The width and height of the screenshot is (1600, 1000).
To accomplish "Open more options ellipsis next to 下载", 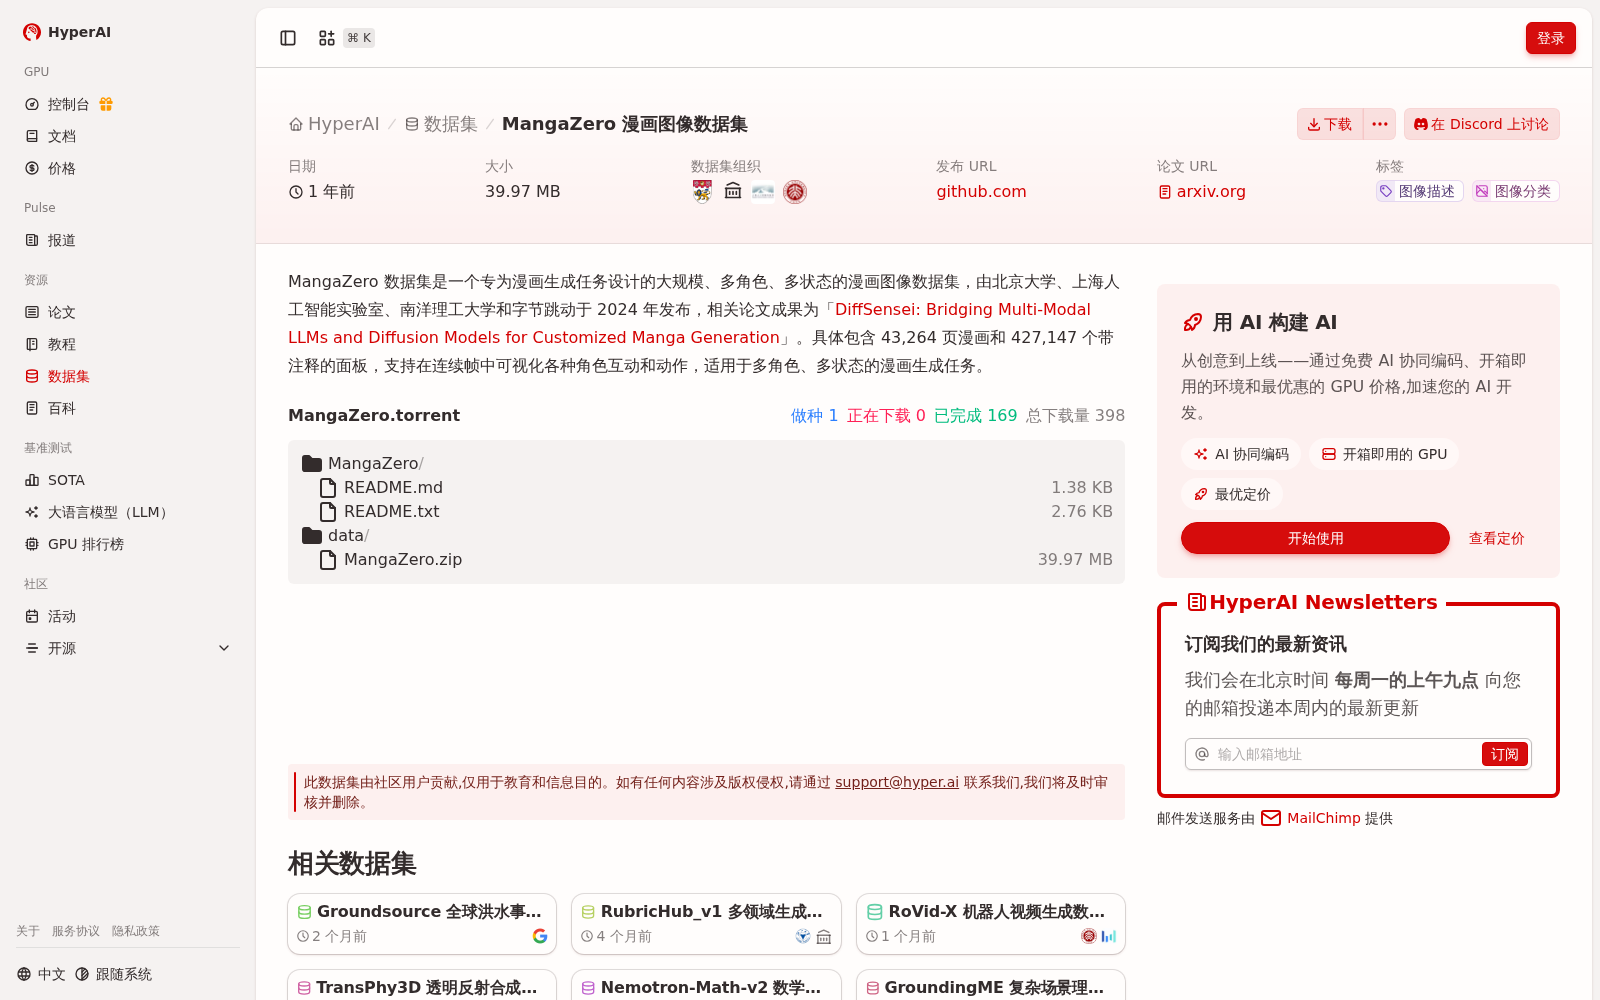I will tap(1380, 124).
